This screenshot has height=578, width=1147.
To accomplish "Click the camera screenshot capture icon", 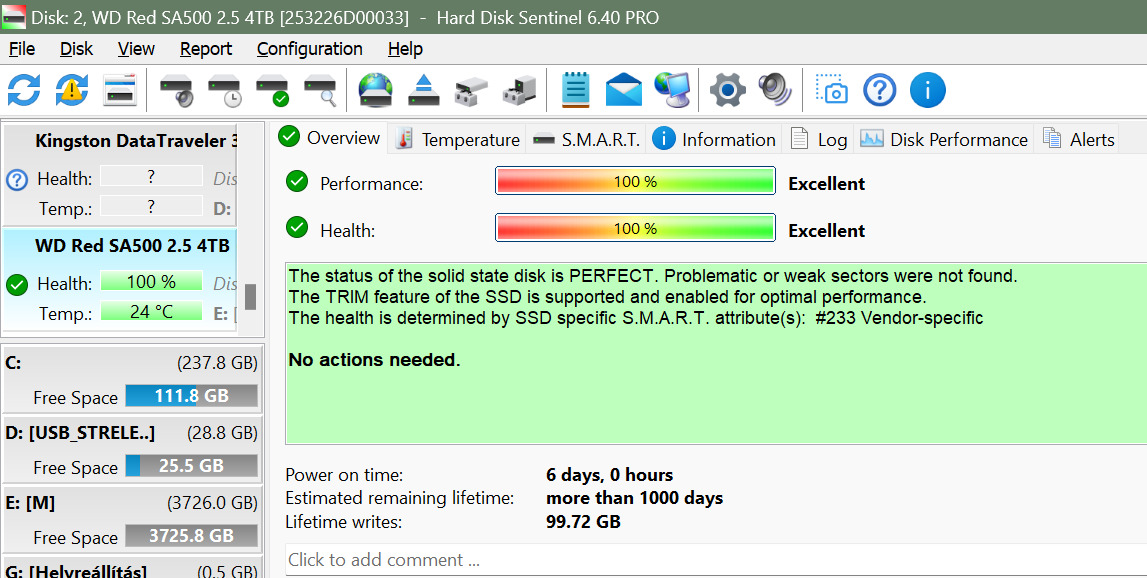I will click(832, 90).
